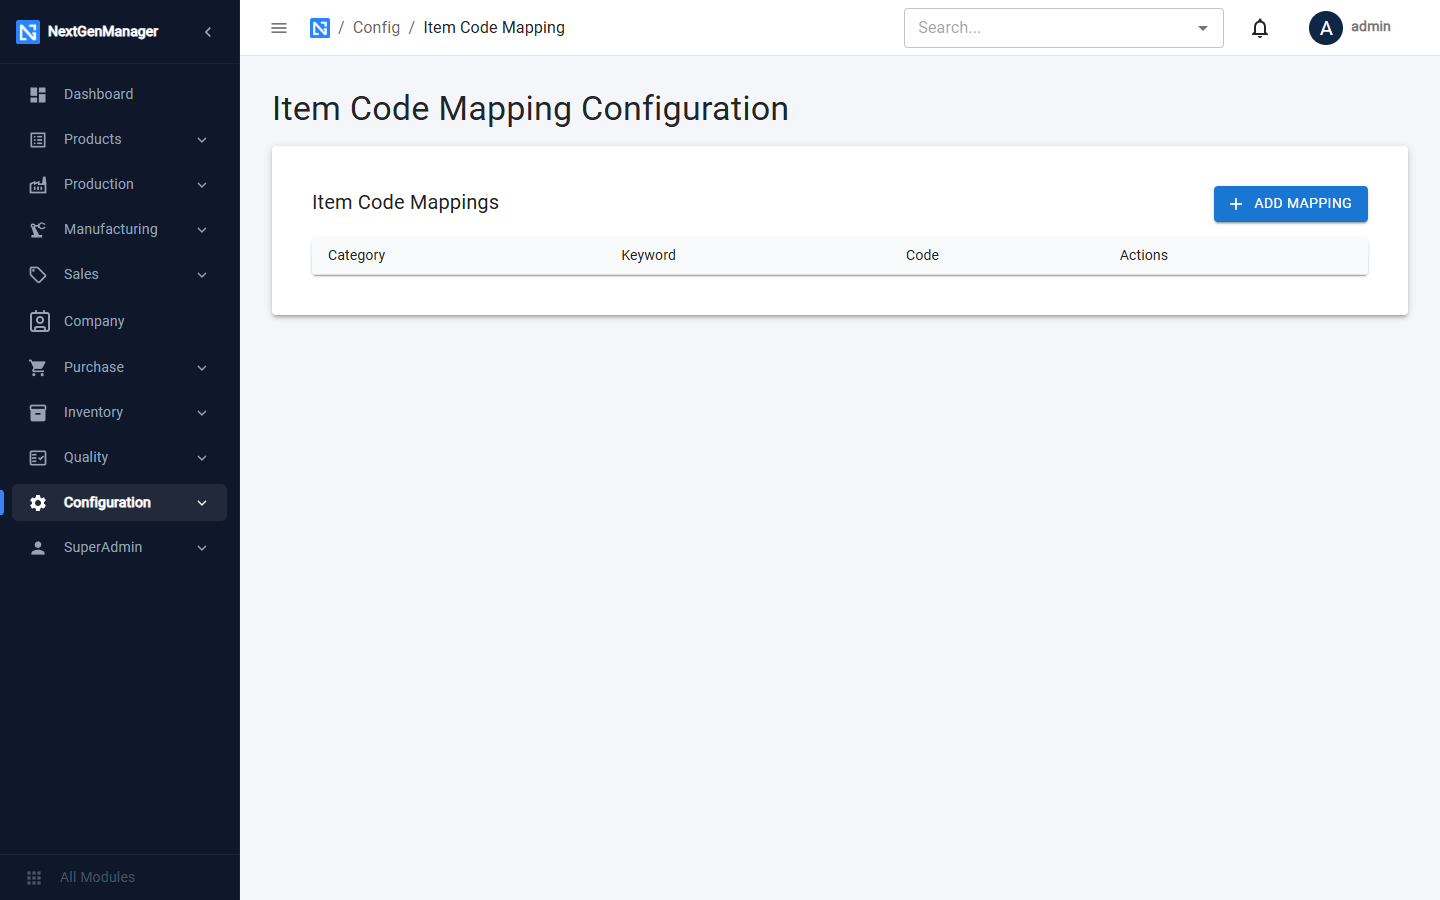Click the All Modules grid icon
The image size is (1440, 900).
tap(34, 878)
